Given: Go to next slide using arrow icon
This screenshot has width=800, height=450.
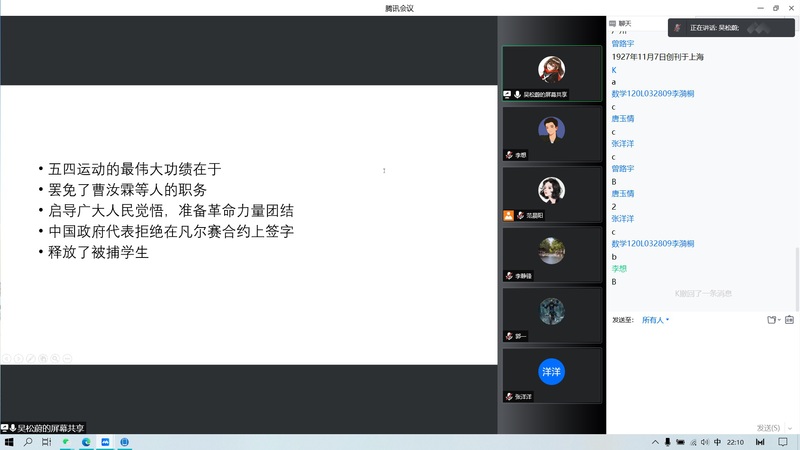Looking at the screenshot, I should click(x=18, y=358).
